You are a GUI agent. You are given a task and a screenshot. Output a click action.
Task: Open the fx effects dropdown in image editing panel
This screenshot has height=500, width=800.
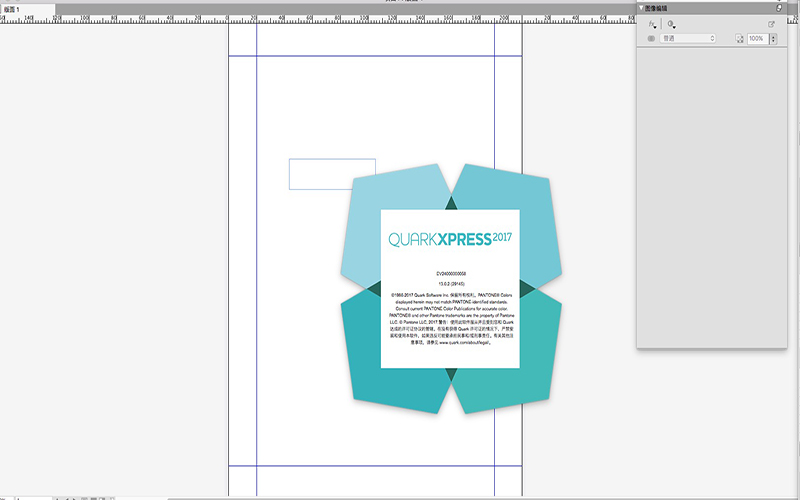652,24
